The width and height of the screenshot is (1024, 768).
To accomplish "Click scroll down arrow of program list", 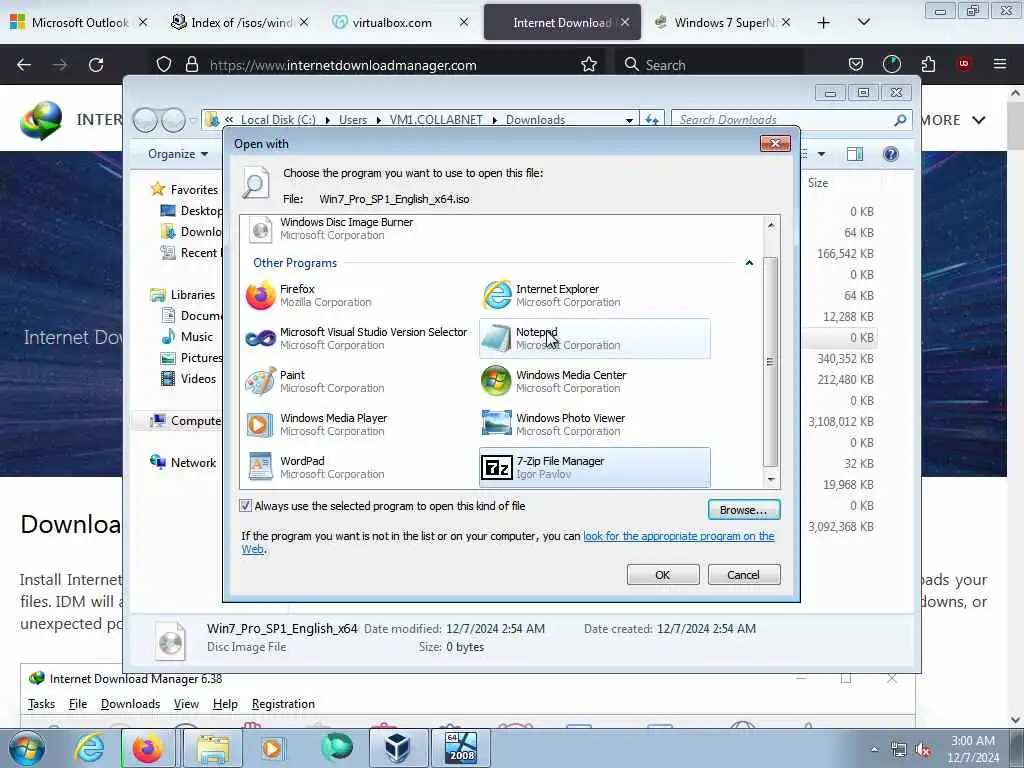I will pyautogui.click(x=771, y=480).
